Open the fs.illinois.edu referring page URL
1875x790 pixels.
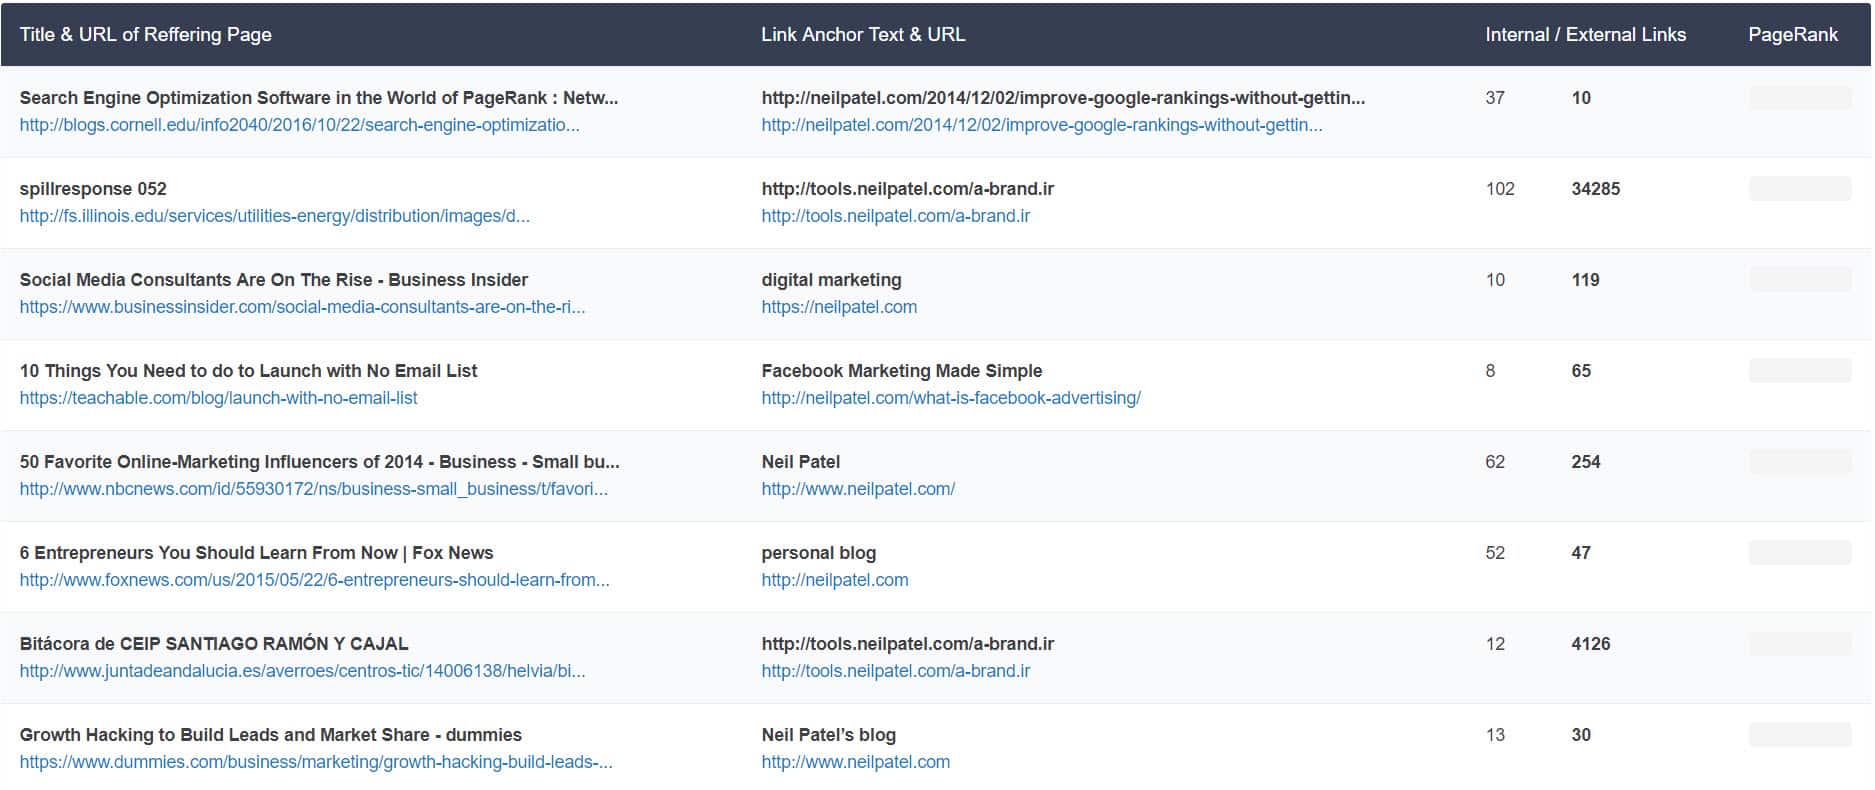pos(275,216)
